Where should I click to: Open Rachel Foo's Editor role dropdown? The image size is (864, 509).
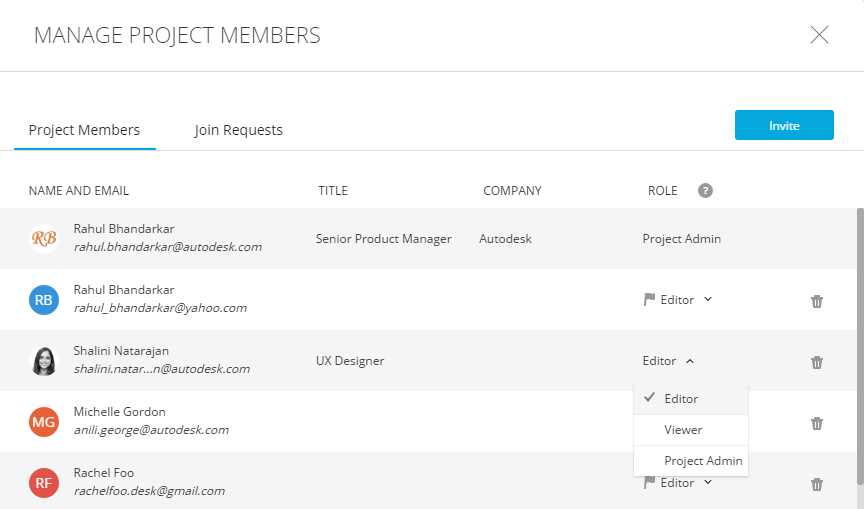click(678, 483)
